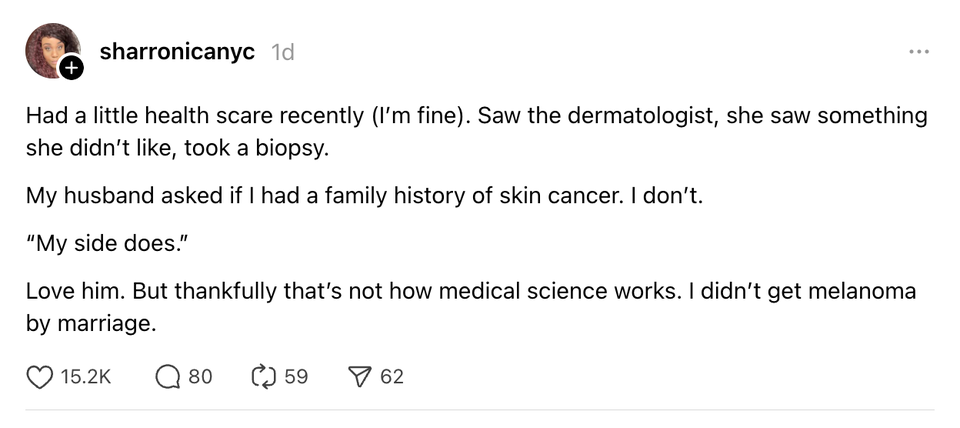
Task: Click the text 'by marriage.' ending the post
Action: 92,325
